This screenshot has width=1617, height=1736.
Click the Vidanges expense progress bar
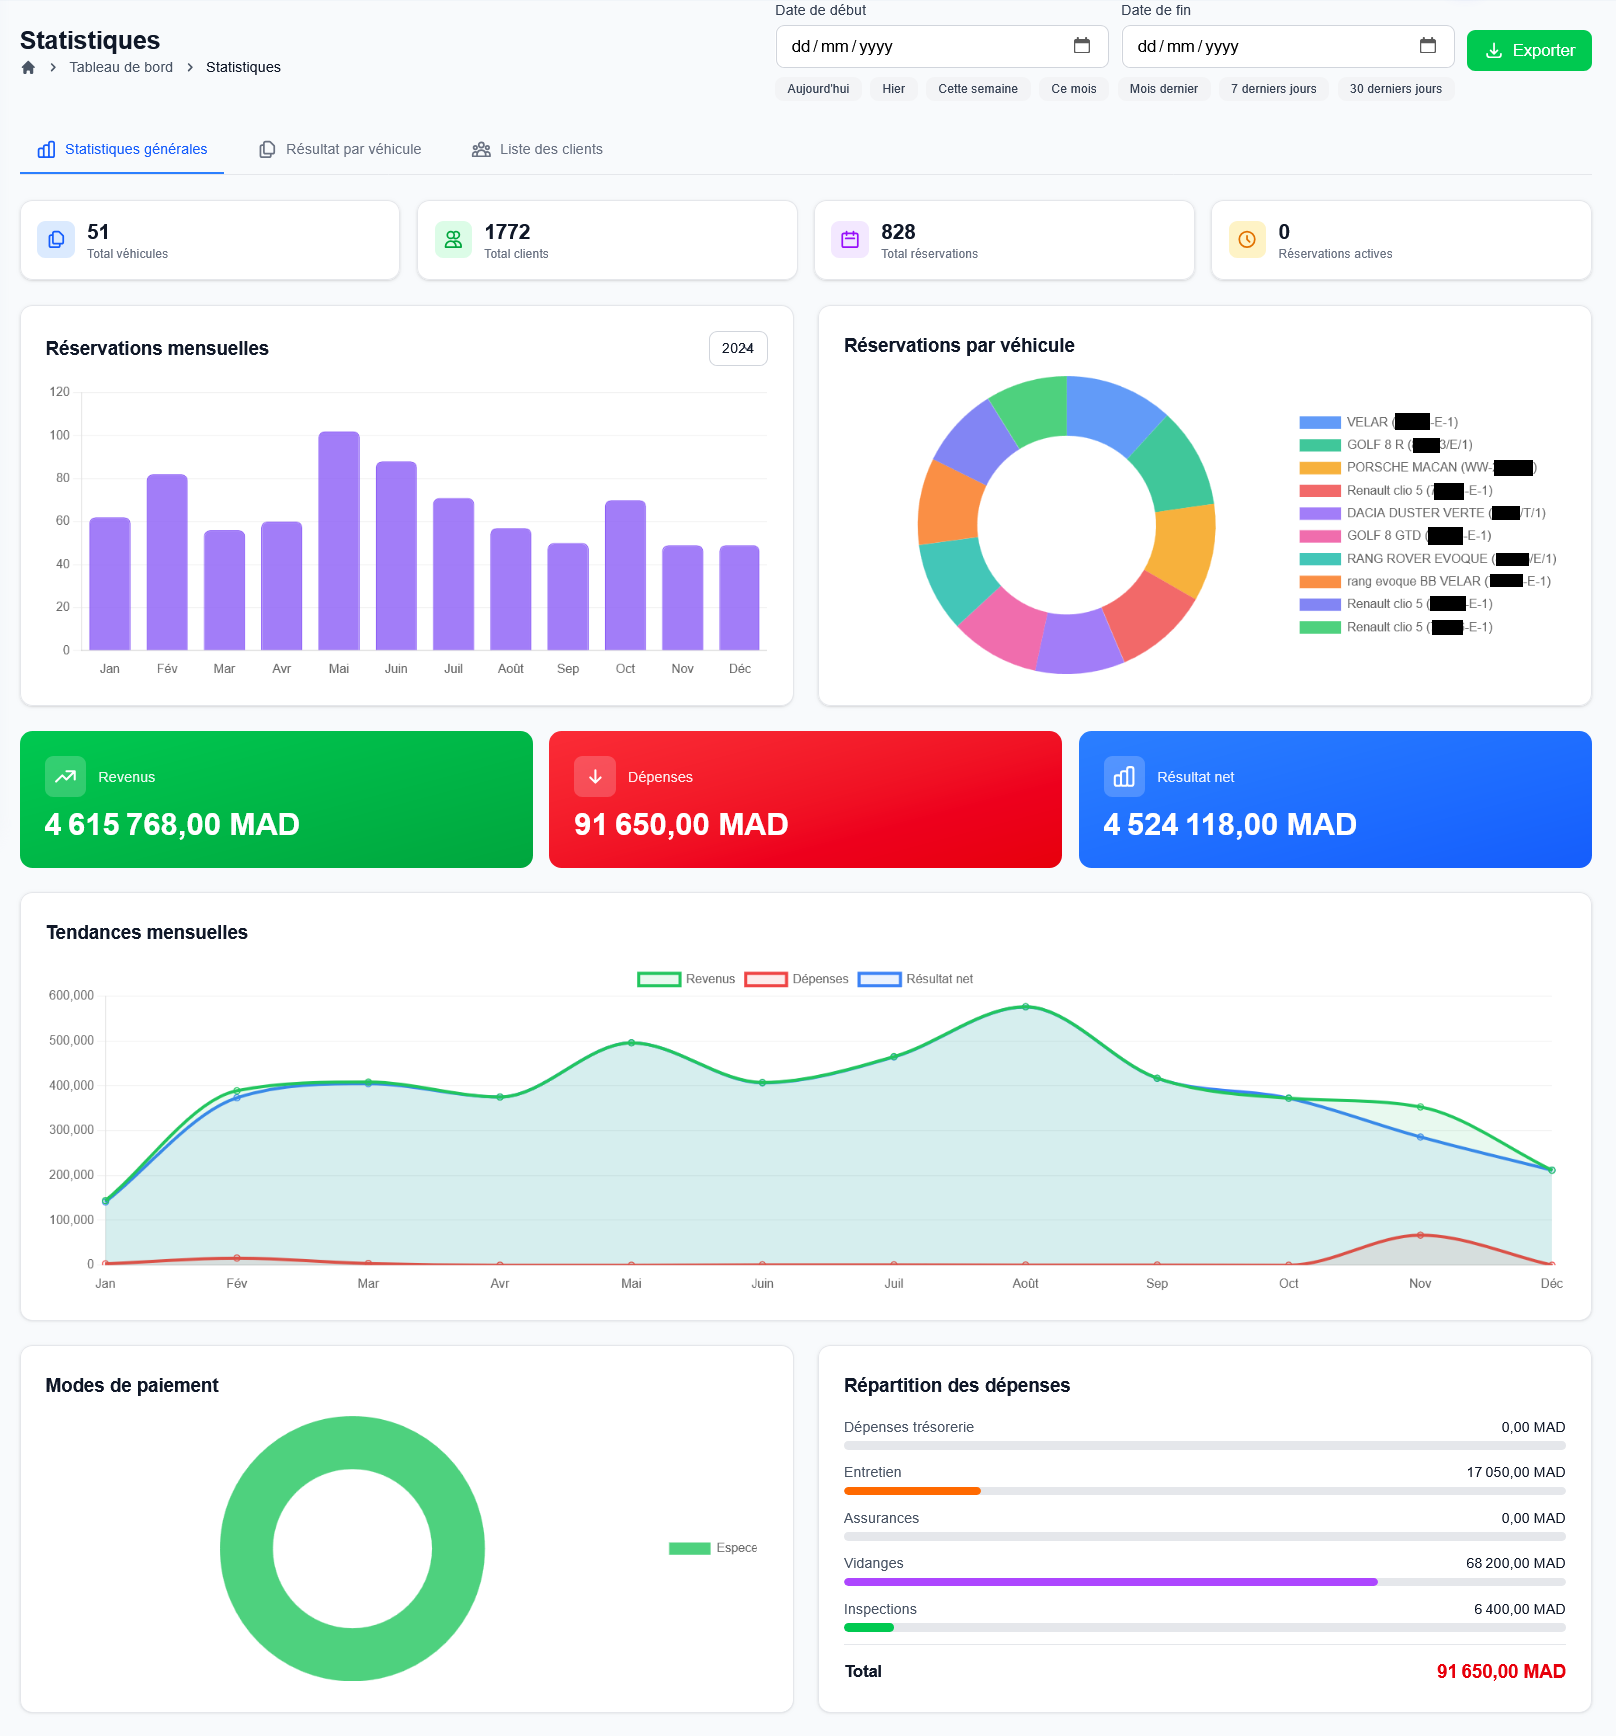coord(1109,1581)
